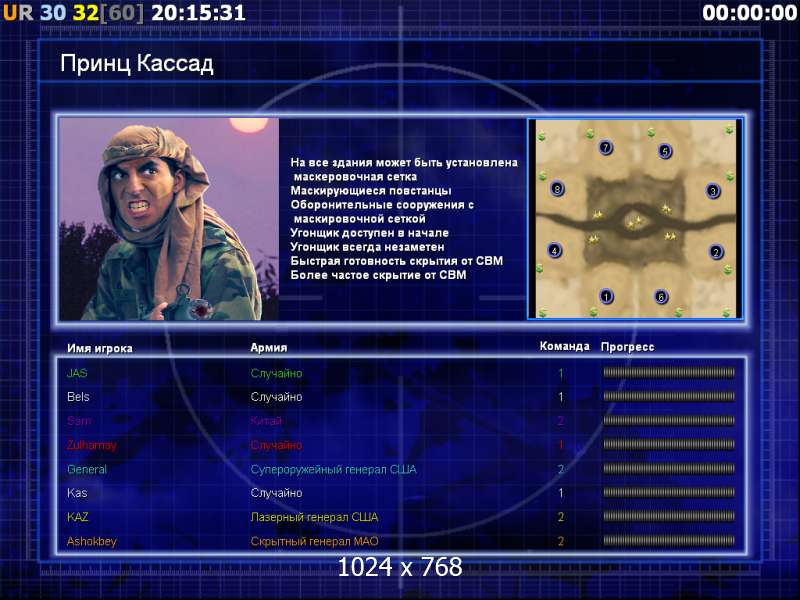Select player name Kas
This screenshot has width=800, height=600.
(77, 493)
